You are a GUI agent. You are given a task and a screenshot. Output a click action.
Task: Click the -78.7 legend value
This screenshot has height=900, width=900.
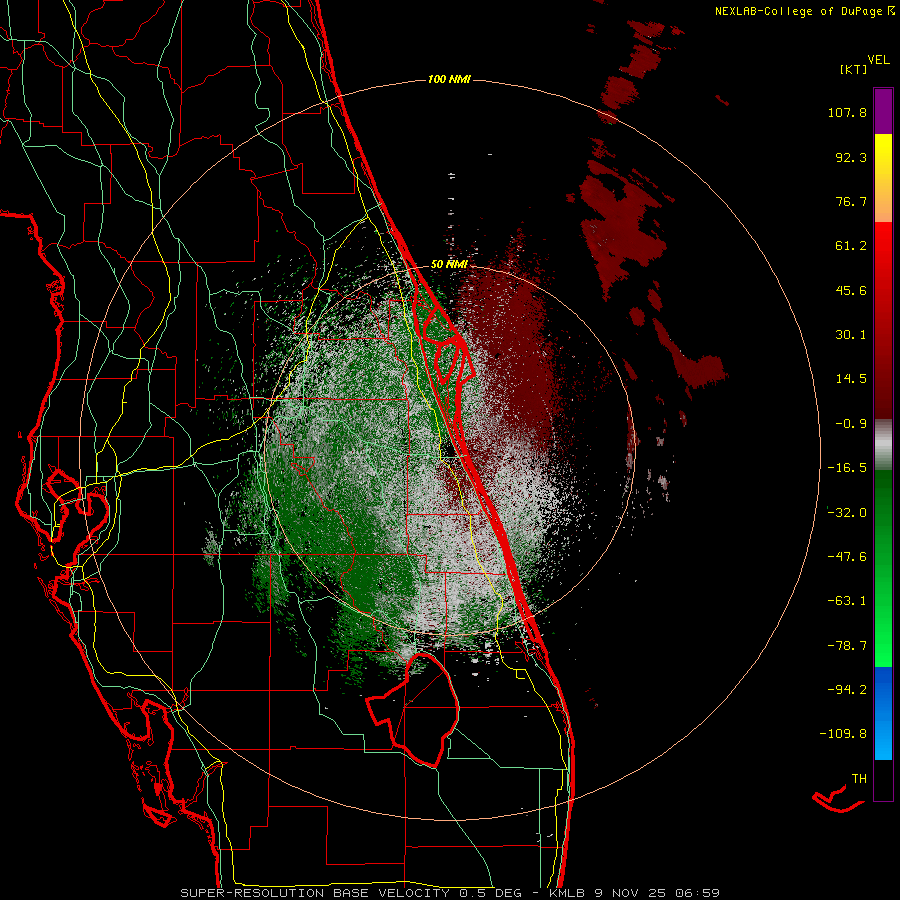pyautogui.click(x=847, y=646)
